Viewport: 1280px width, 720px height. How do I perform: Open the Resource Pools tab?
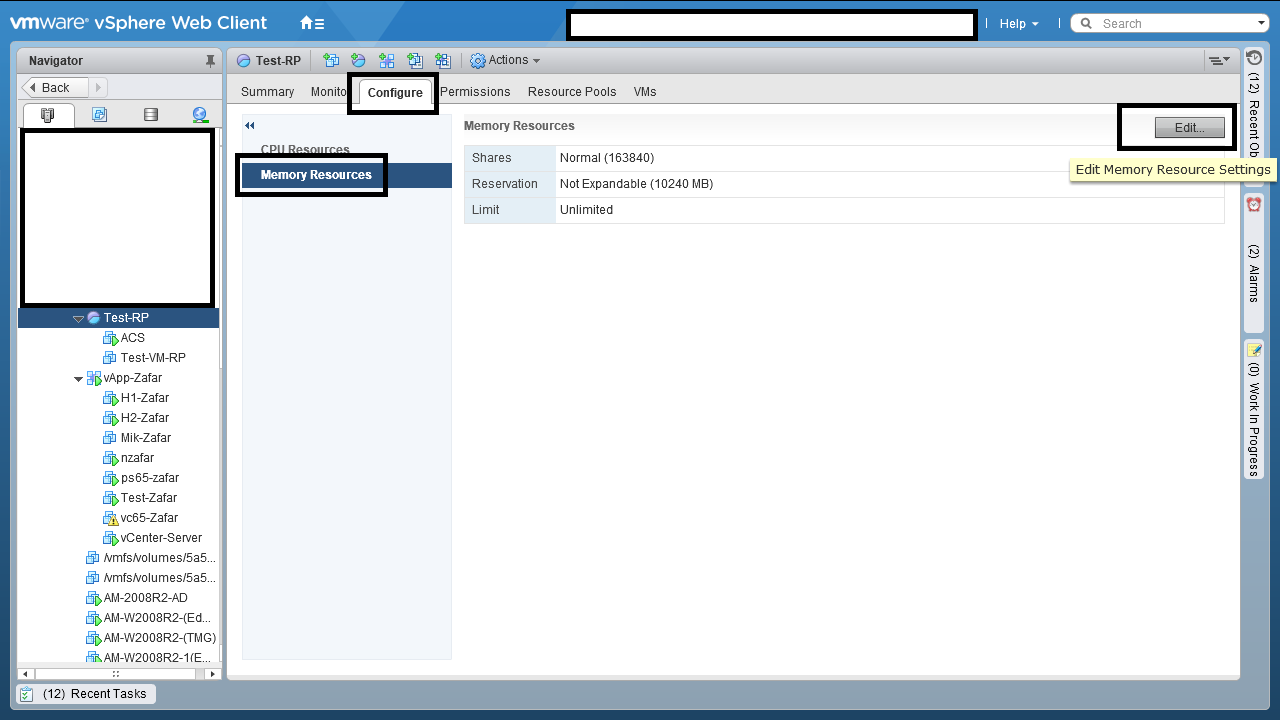click(572, 92)
